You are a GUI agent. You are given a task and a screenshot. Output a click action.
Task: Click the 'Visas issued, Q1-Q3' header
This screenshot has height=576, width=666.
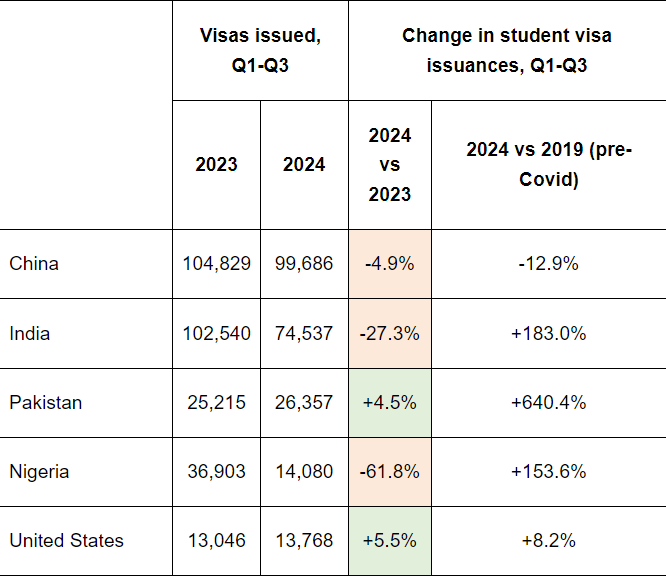[260, 50]
